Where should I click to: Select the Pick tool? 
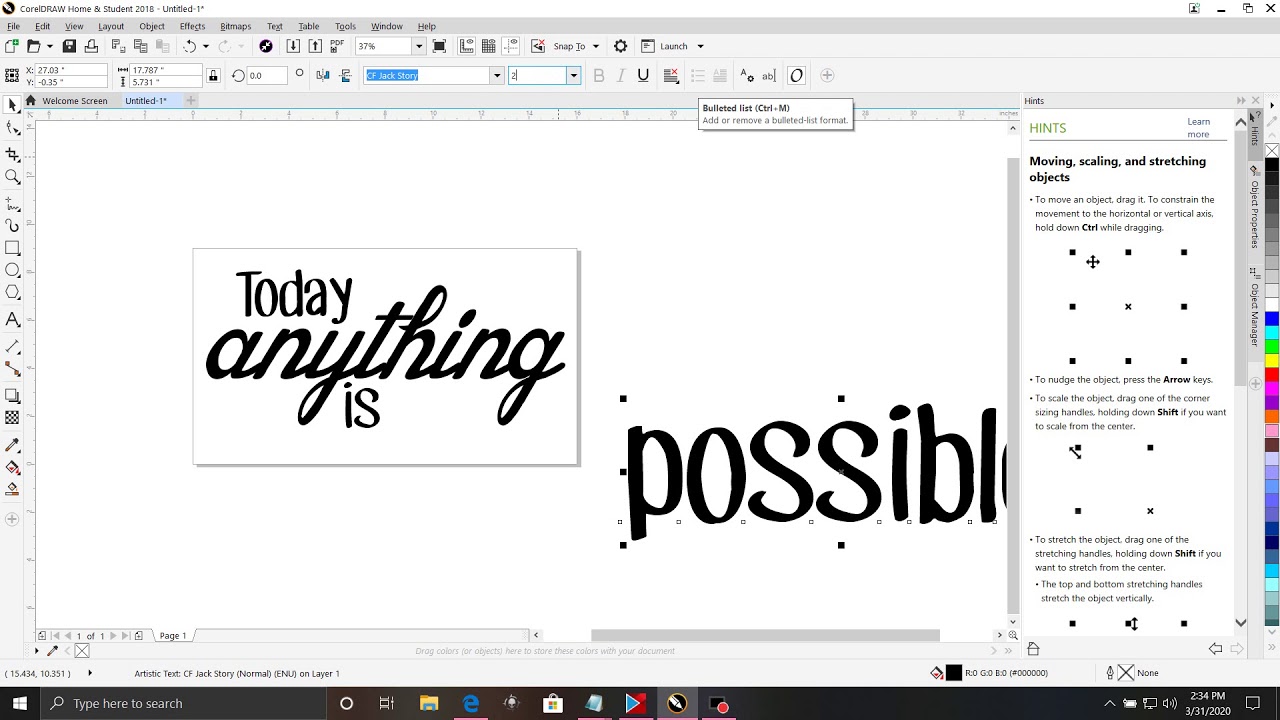pos(12,105)
